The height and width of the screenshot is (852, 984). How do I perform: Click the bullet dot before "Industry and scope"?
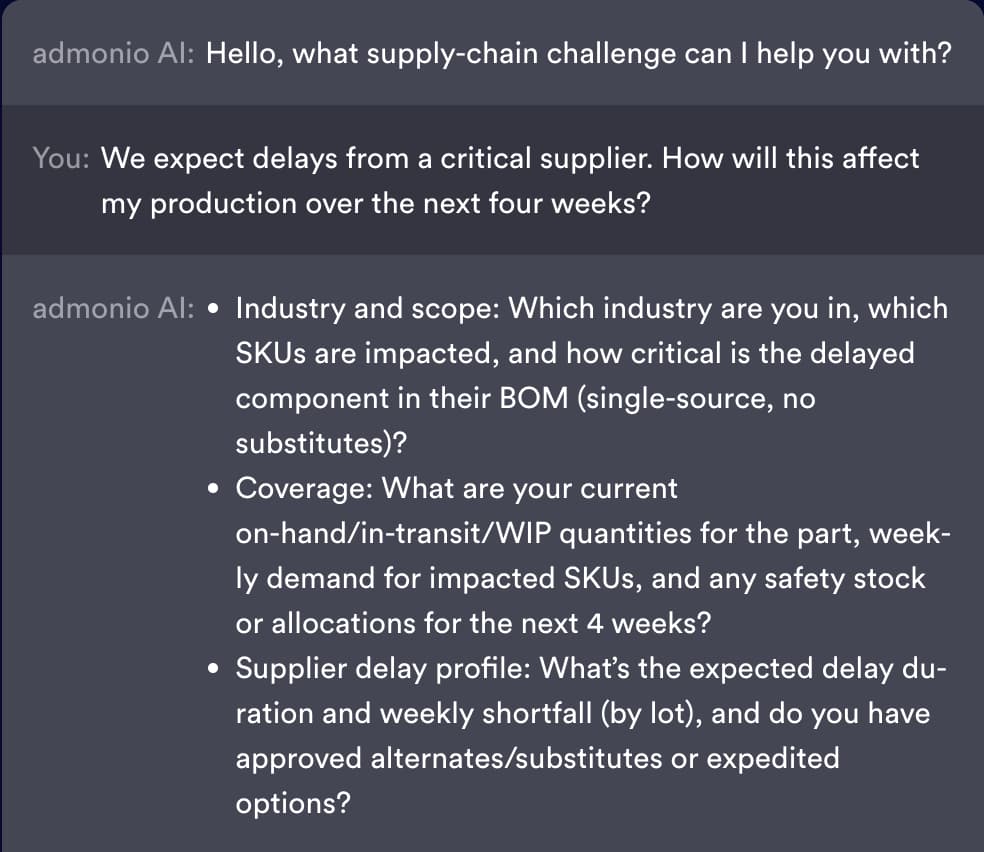215,309
